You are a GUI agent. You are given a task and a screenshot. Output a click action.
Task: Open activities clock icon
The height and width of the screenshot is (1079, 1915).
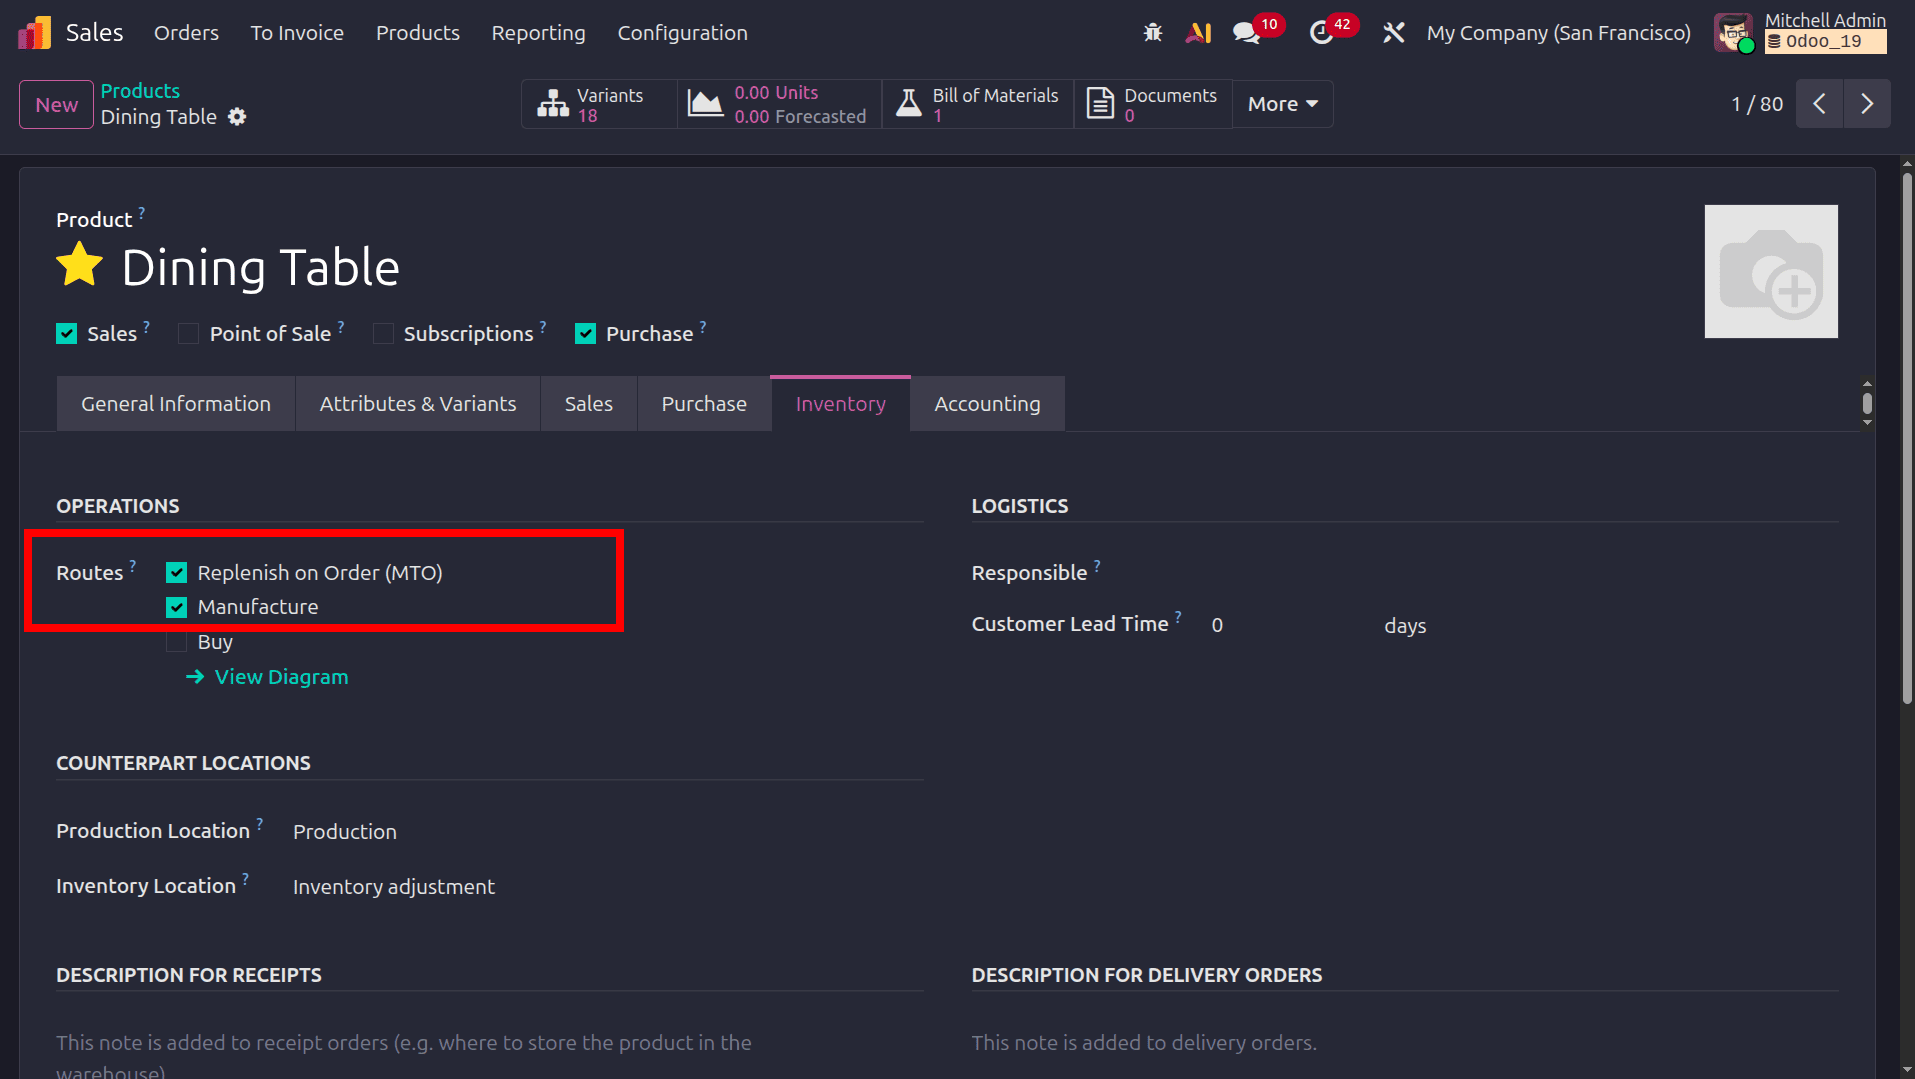pos(1322,33)
